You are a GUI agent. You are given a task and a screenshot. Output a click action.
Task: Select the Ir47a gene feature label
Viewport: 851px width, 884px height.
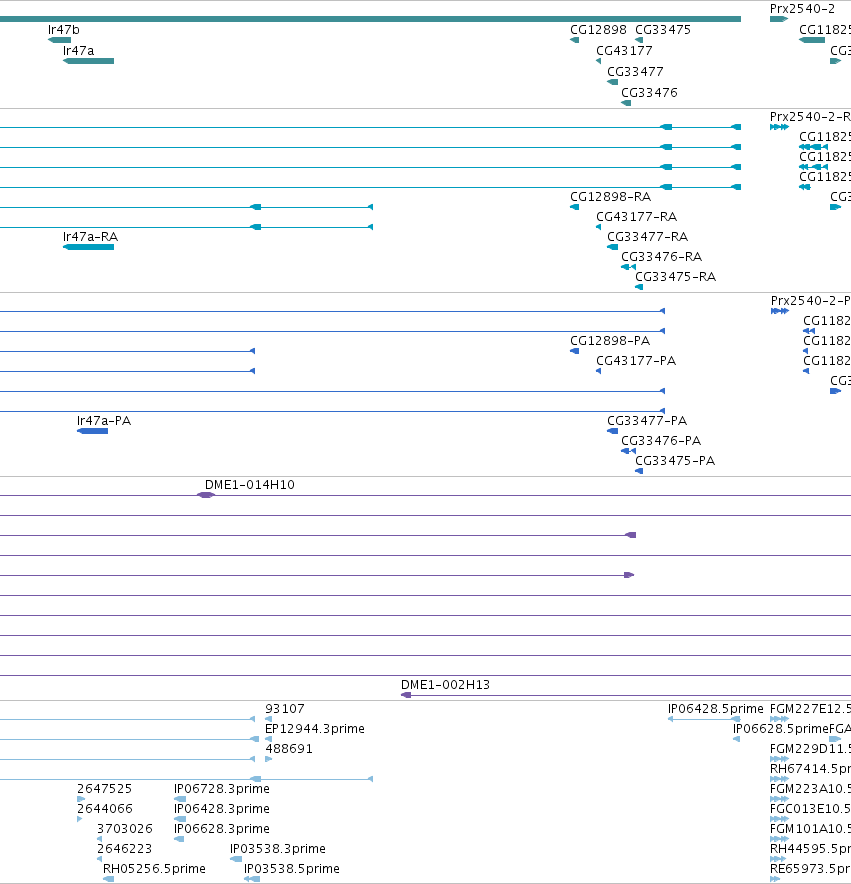point(78,51)
